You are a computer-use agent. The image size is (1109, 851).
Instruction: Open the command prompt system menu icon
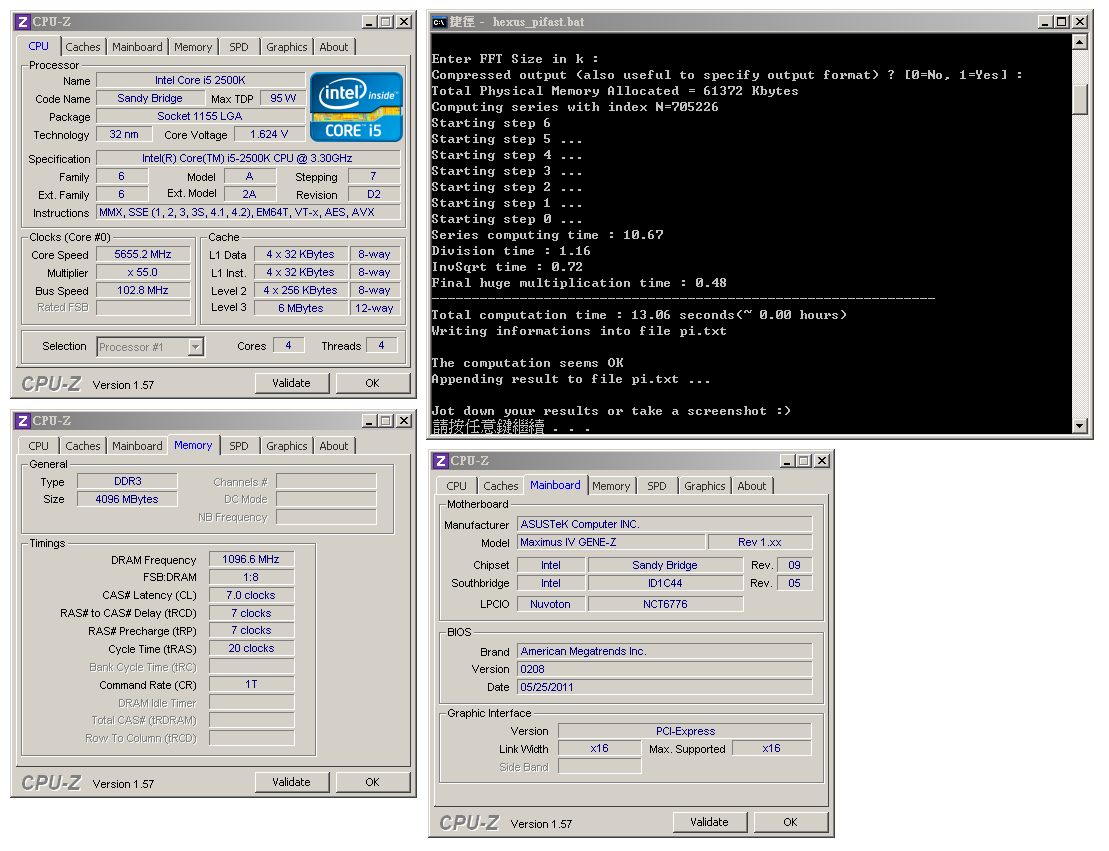pos(439,22)
